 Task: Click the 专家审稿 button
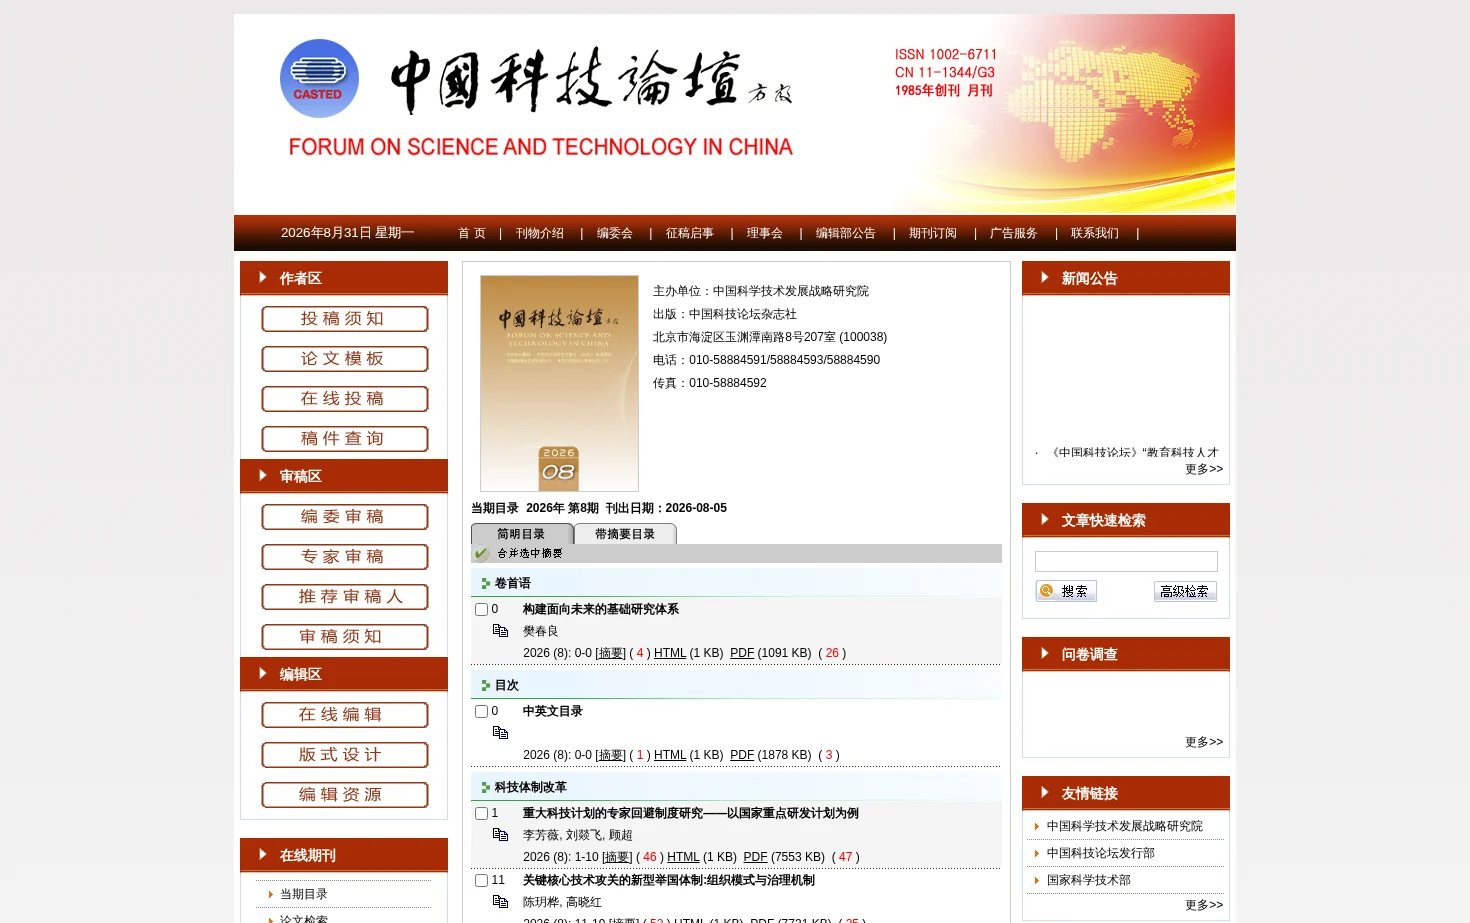coord(345,557)
